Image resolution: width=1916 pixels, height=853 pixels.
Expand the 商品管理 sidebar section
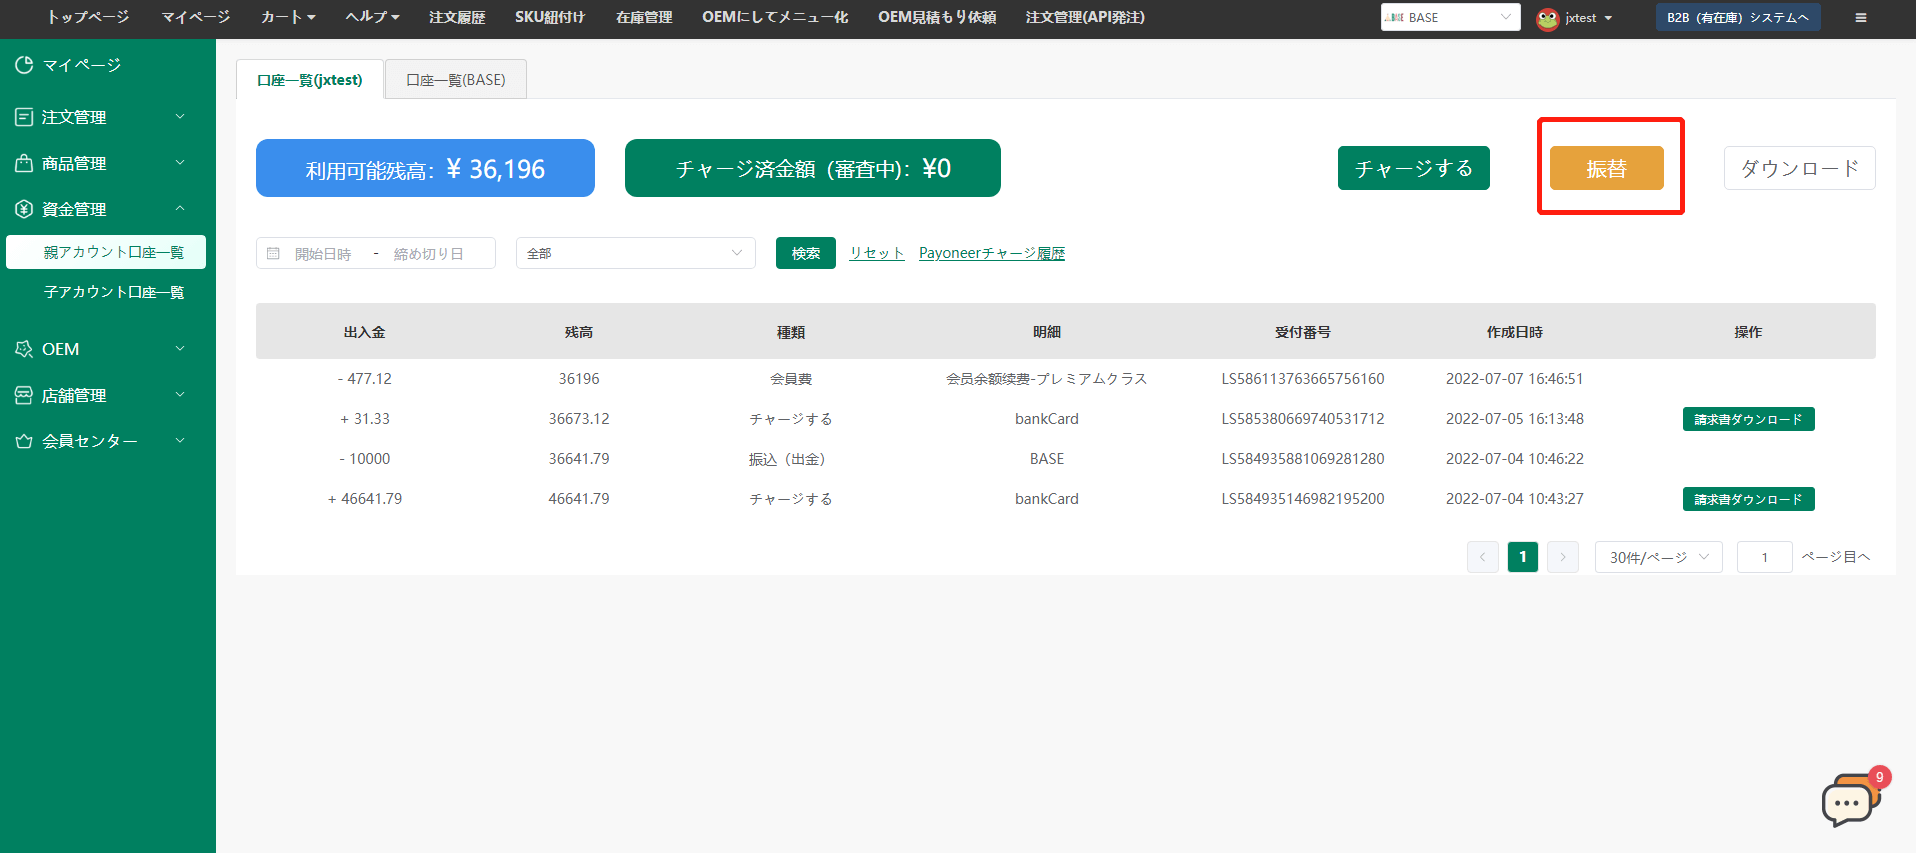point(180,163)
